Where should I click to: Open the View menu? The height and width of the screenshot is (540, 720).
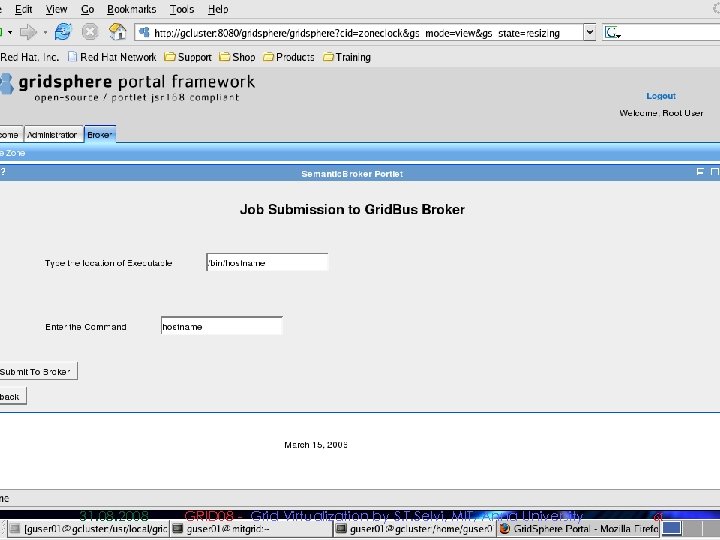coord(56,9)
